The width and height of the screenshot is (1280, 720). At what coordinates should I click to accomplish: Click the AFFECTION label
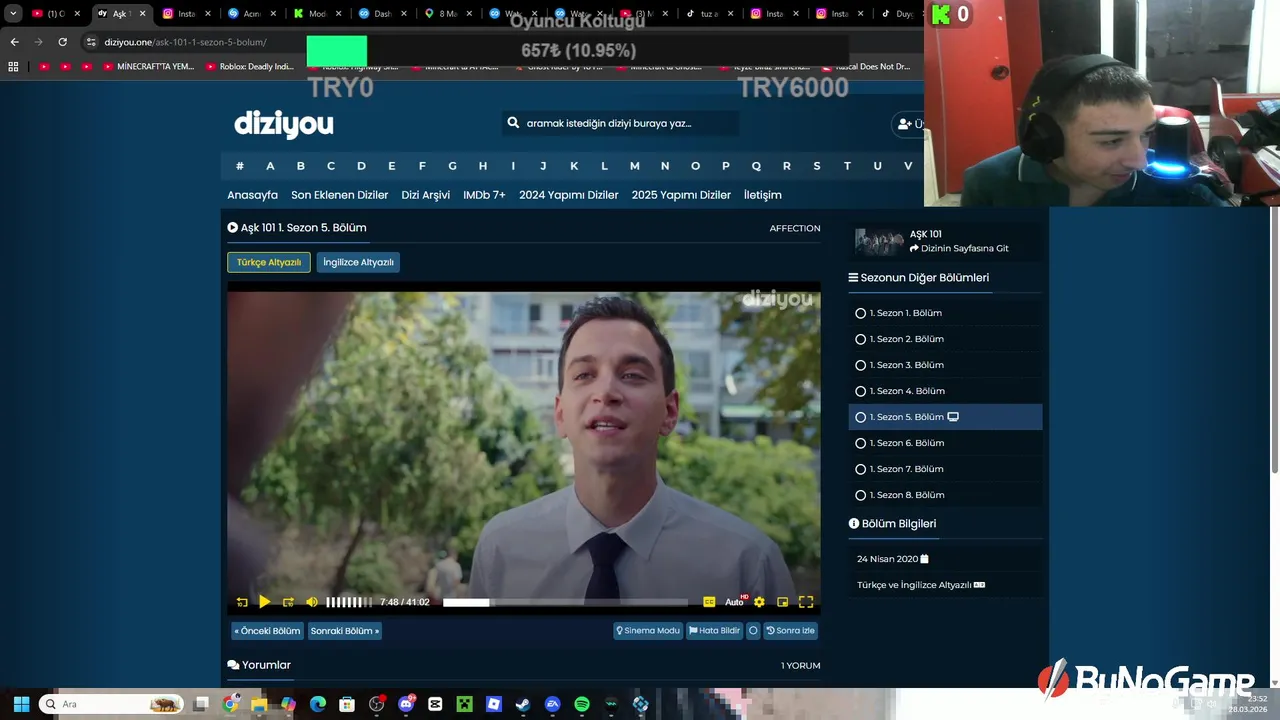[795, 228]
